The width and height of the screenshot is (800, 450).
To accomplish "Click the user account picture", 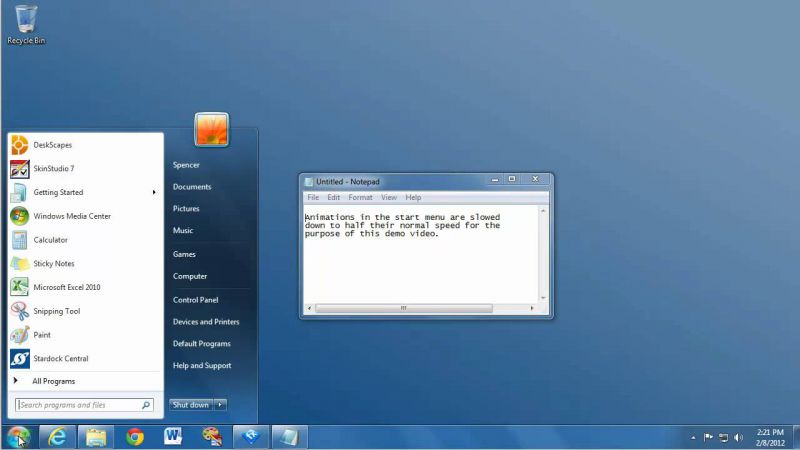I will pos(211,130).
